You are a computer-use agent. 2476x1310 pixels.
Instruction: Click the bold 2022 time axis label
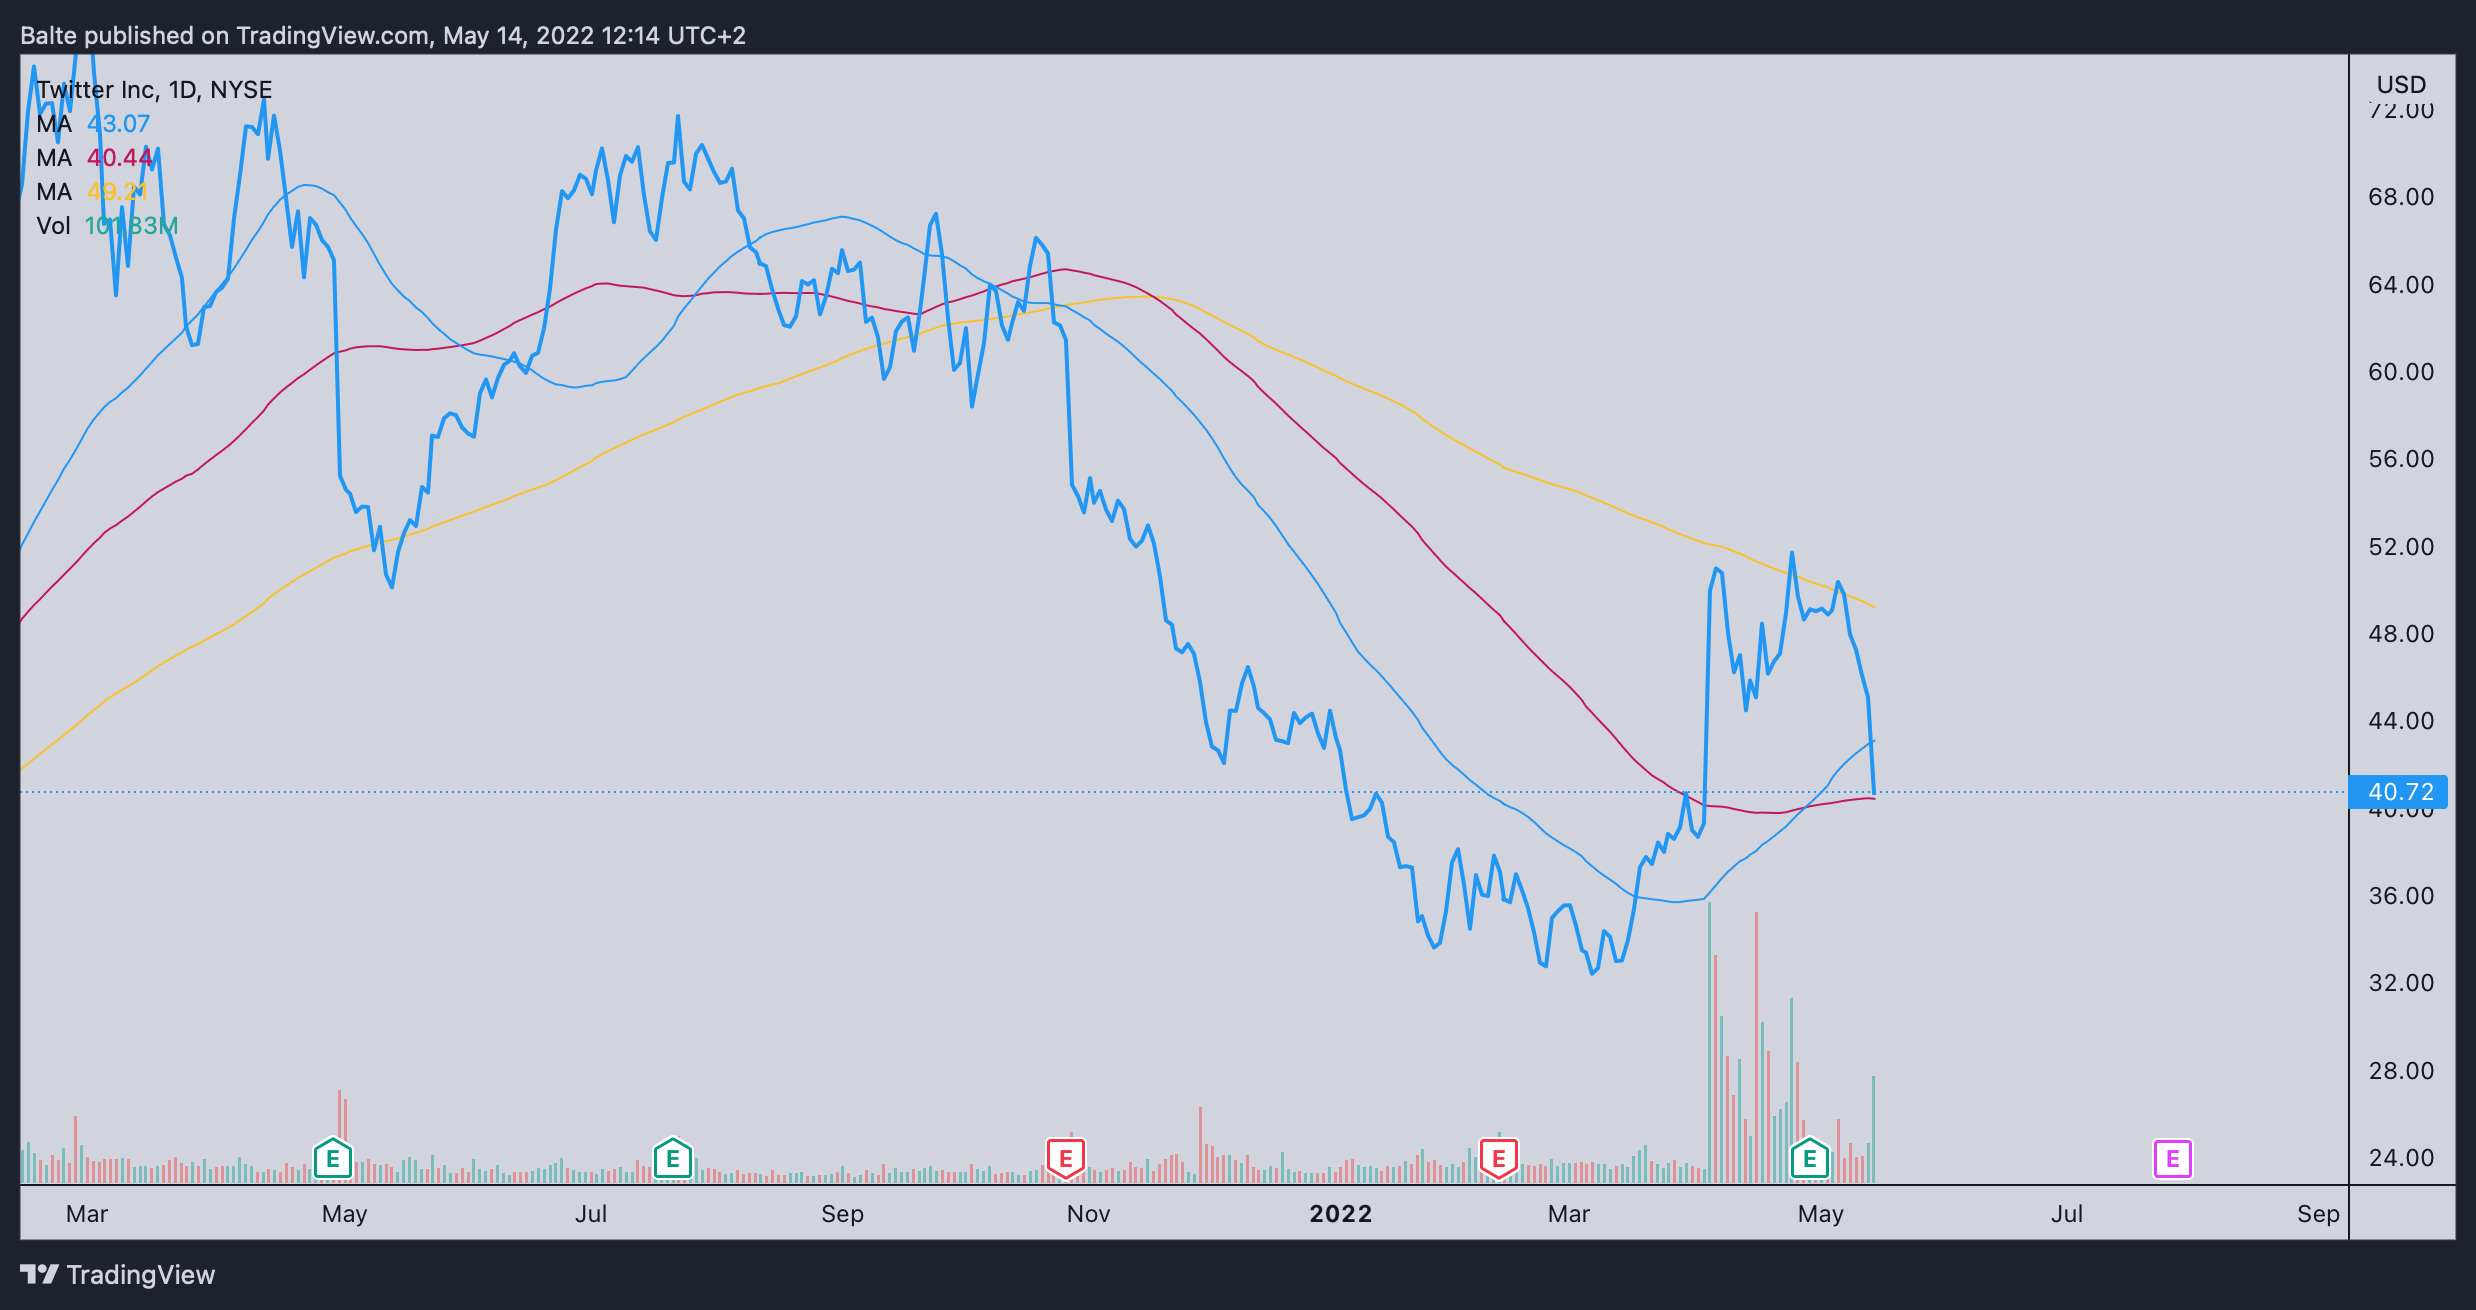[1341, 1214]
